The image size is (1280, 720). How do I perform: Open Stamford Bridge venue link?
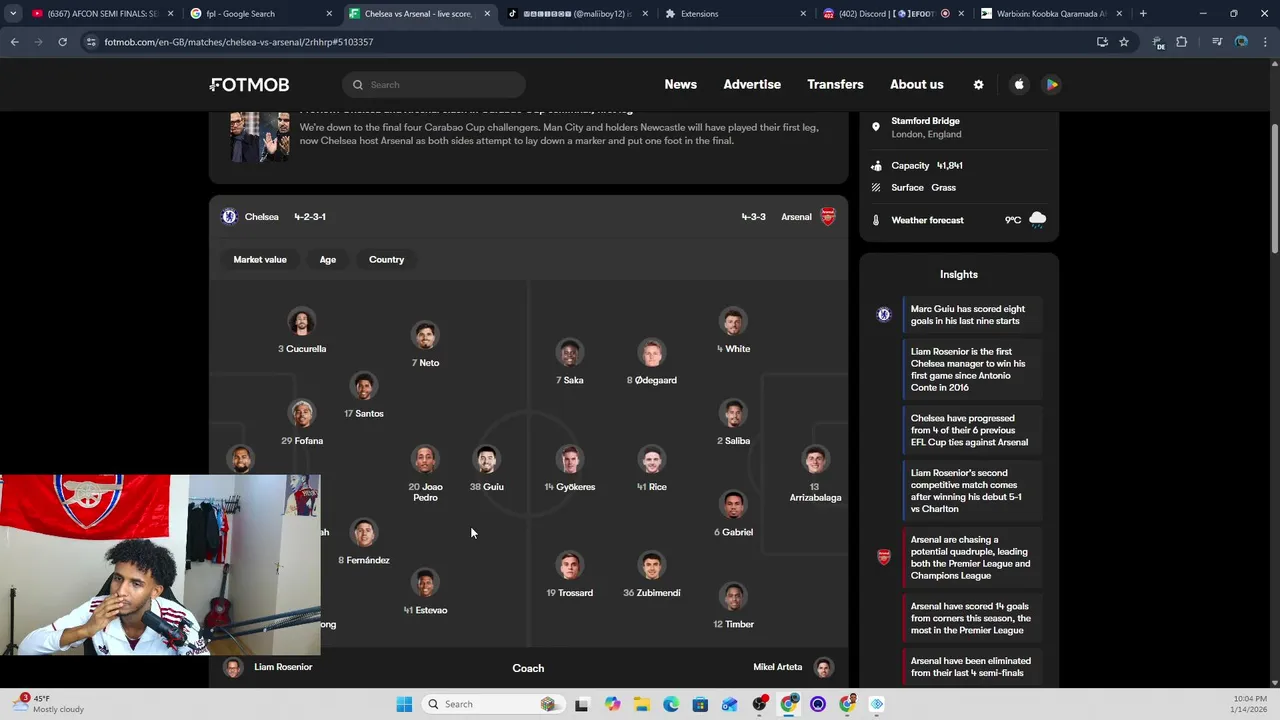click(926, 127)
